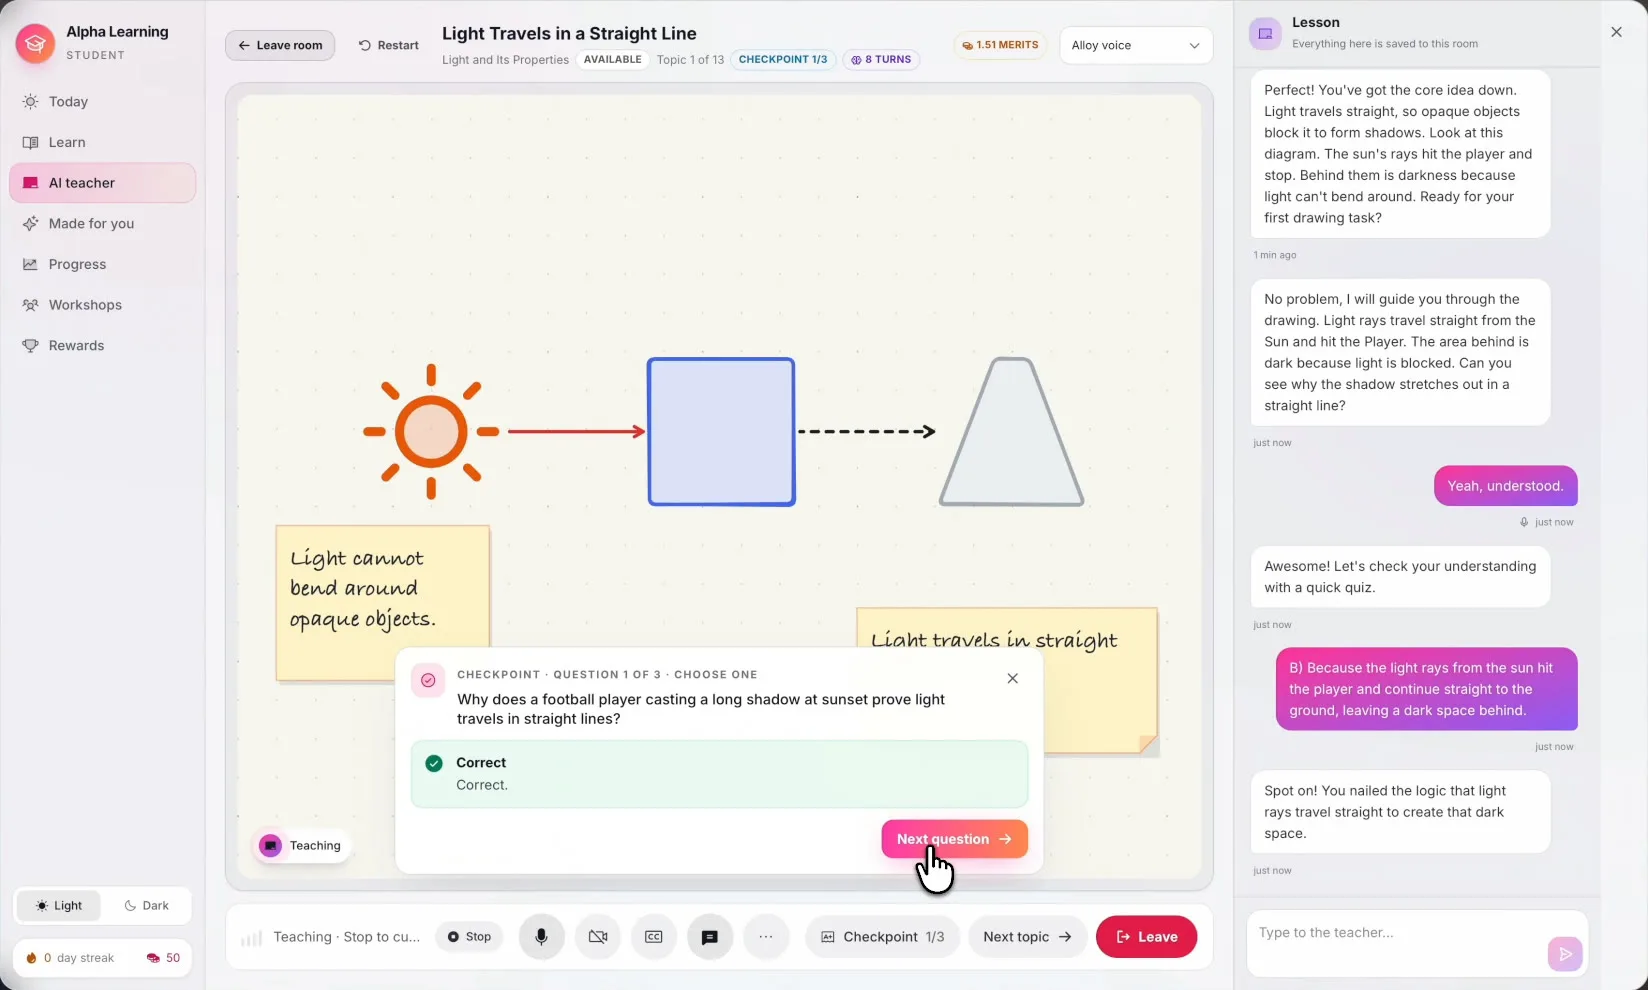Click the day streak flame indicator
Screen dimensions: 1648x990
coord(32,958)
